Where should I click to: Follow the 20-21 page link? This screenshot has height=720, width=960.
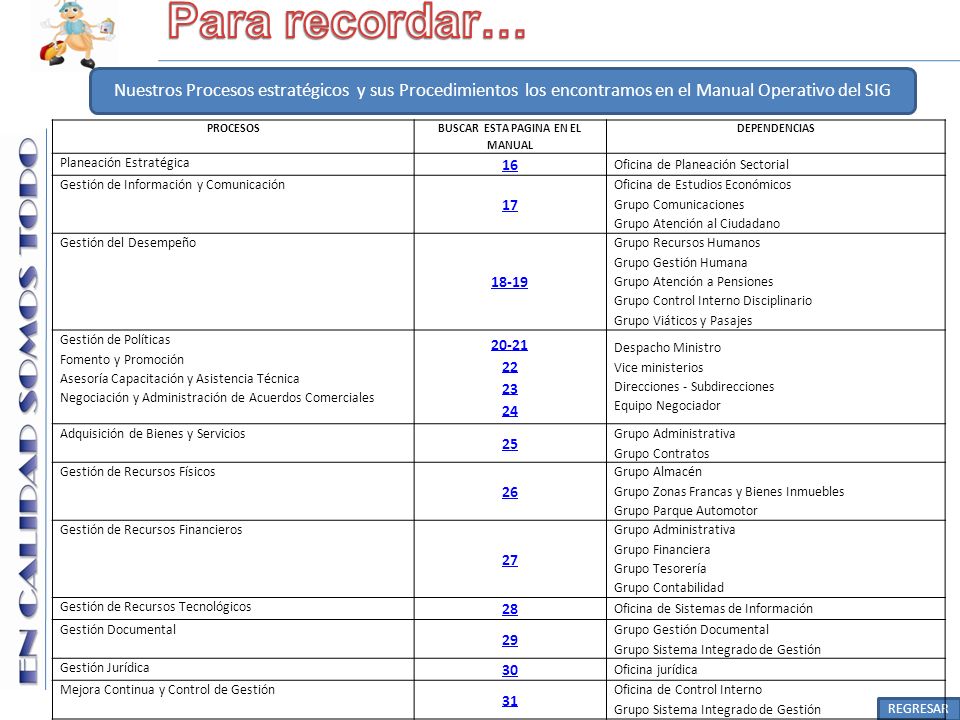(509, 345)
